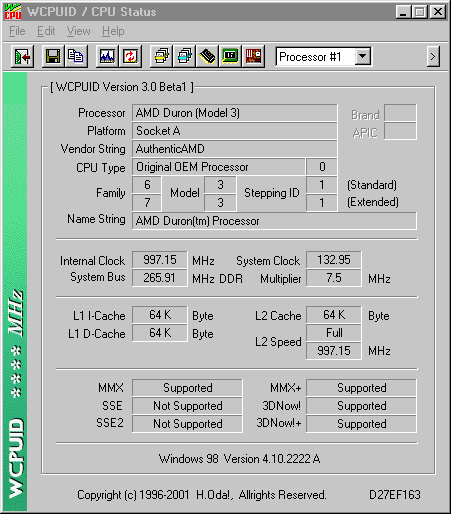Open the File menu

(x=17, y=31)
